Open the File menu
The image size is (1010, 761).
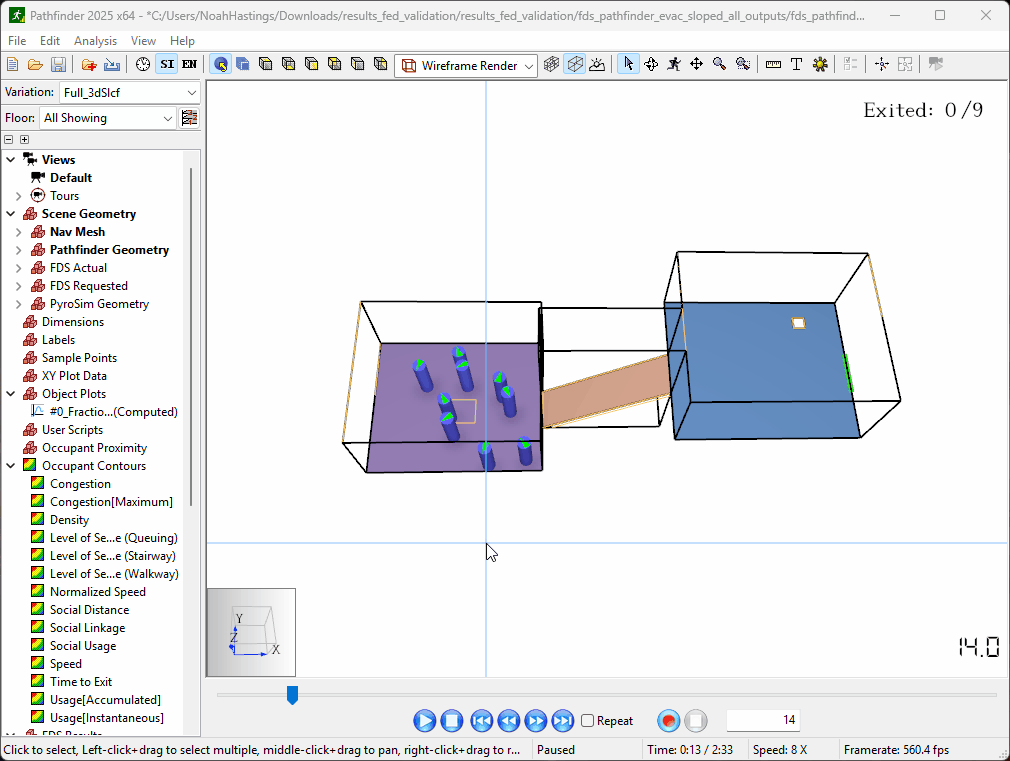(x=17, y=41)
